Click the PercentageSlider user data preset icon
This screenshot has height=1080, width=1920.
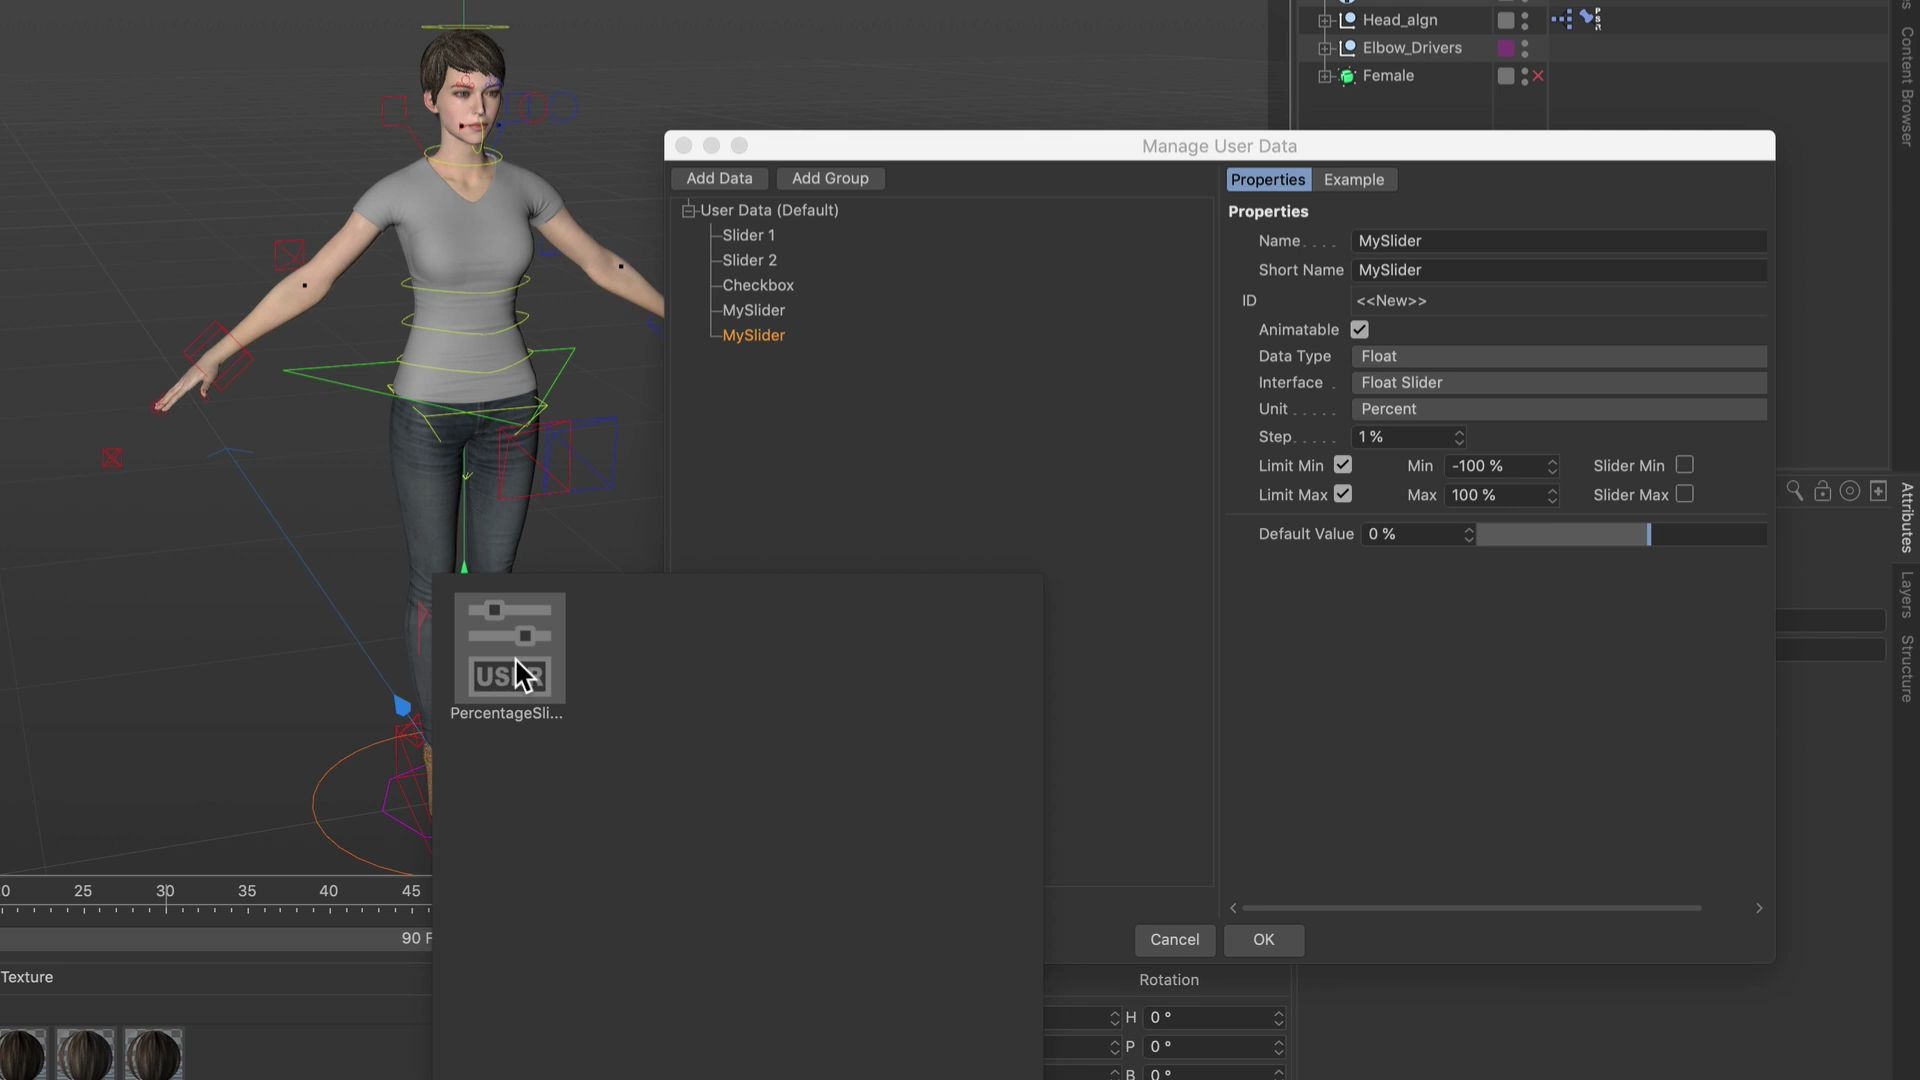(509, 648)
